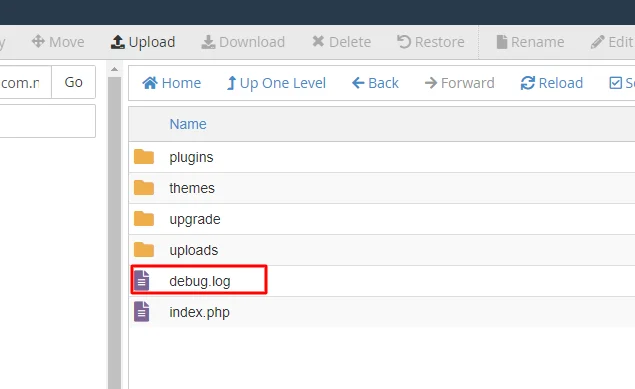635x389 pixels.
Task: Toggle the Select All checkbox
Action: (616, 83)
